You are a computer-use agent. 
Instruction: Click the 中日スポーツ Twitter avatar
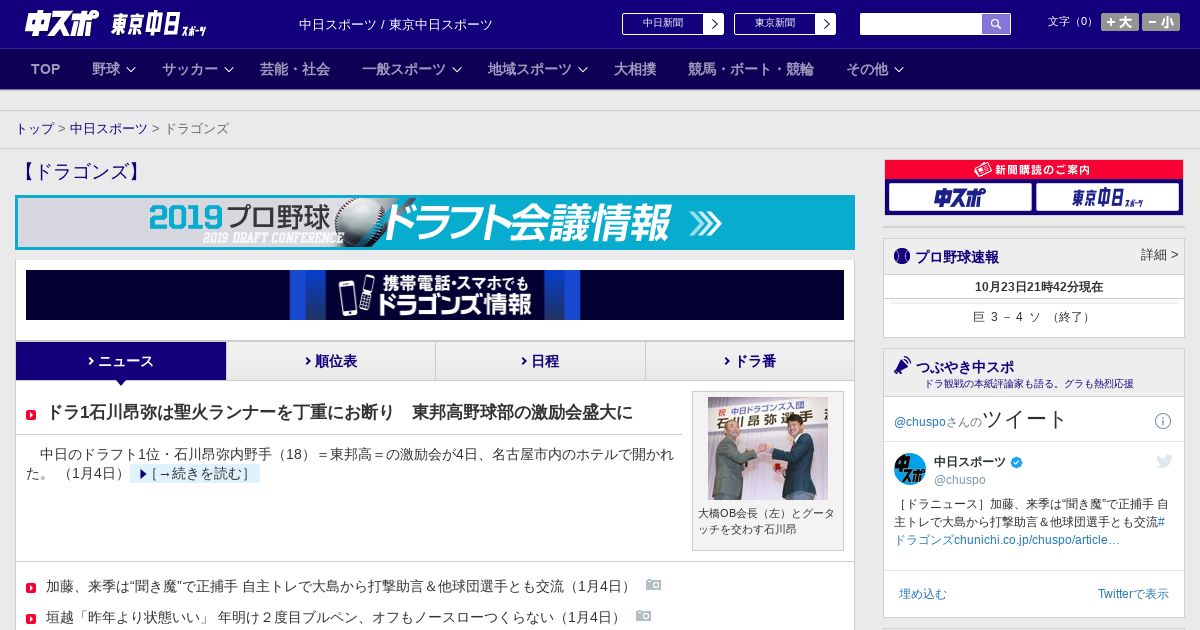click(910, 469)
